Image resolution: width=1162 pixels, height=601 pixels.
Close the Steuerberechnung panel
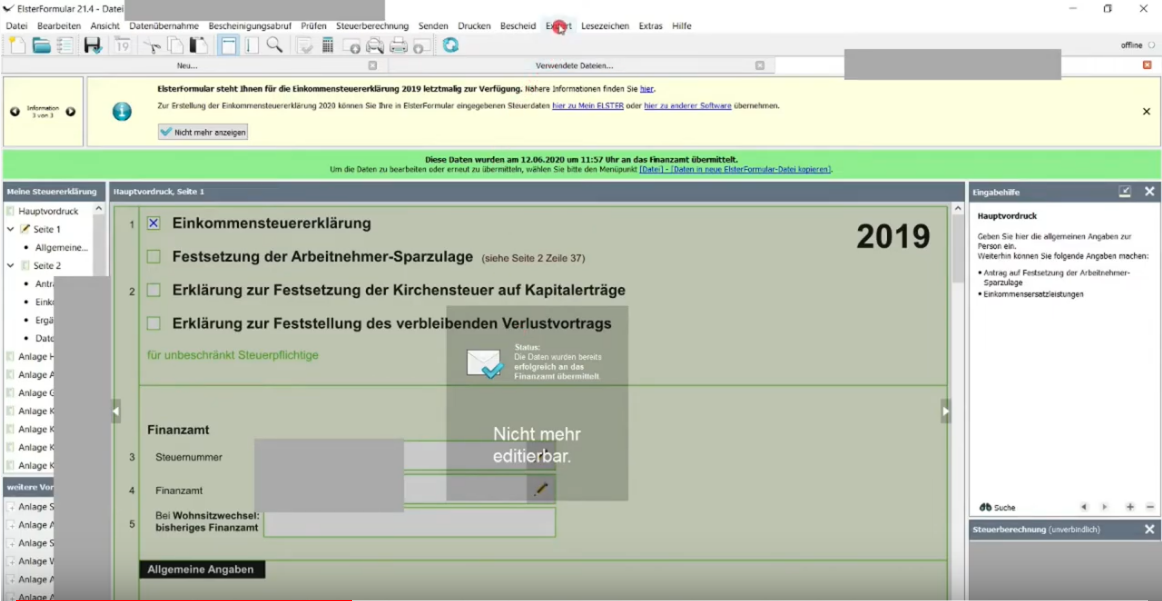[1149, 529]
